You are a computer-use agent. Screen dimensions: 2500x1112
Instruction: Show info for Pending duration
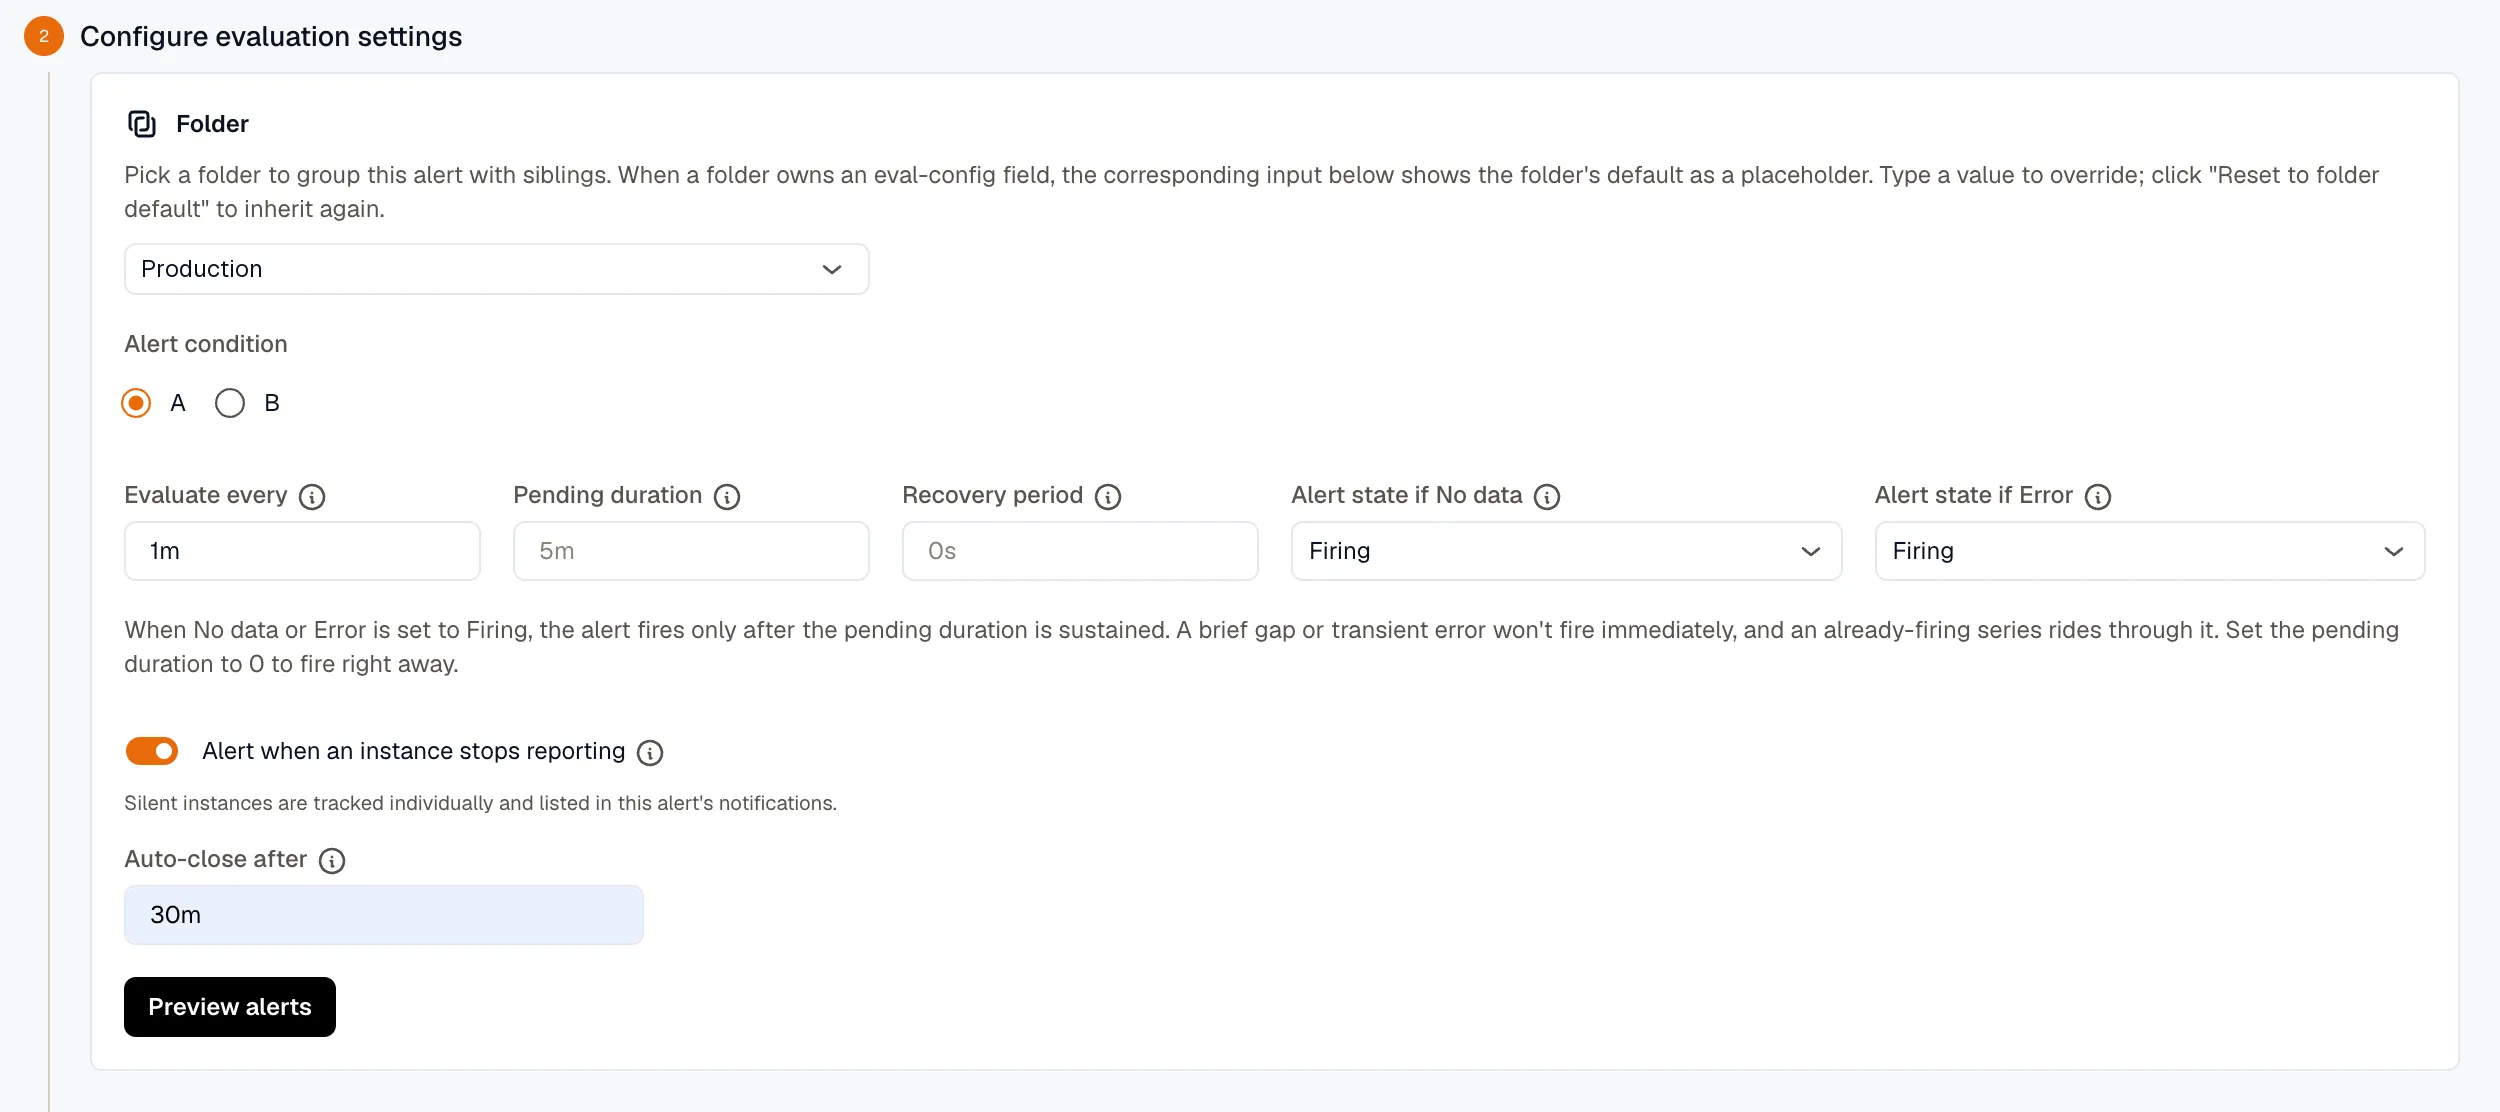click(x=727, y=497)
